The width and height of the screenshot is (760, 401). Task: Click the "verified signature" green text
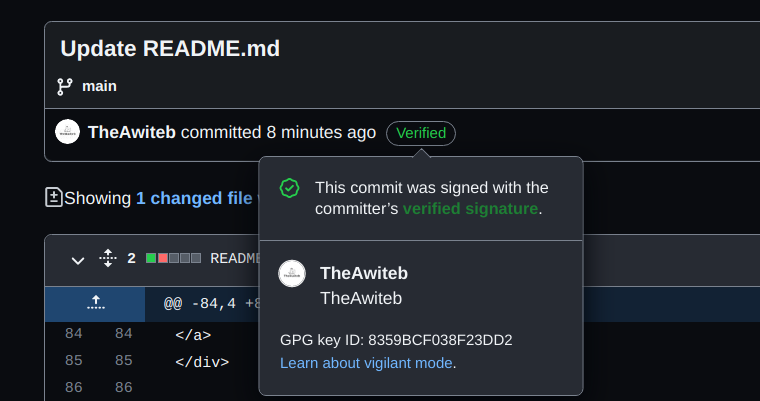tap(470, 208)
